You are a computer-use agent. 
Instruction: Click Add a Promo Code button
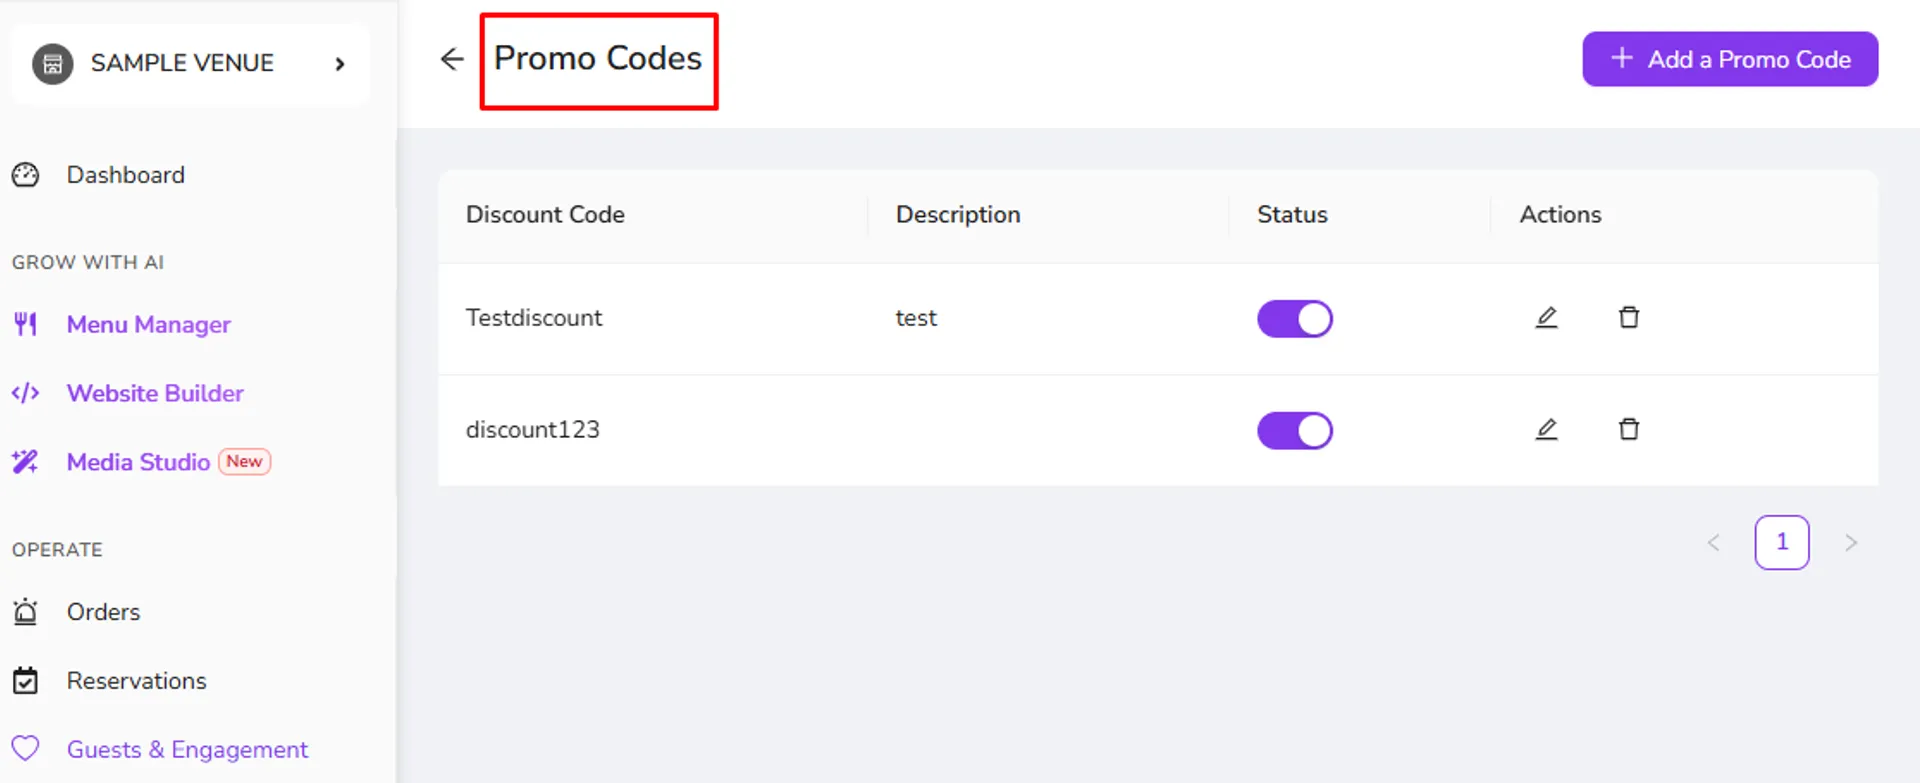tap(1730, 59)
